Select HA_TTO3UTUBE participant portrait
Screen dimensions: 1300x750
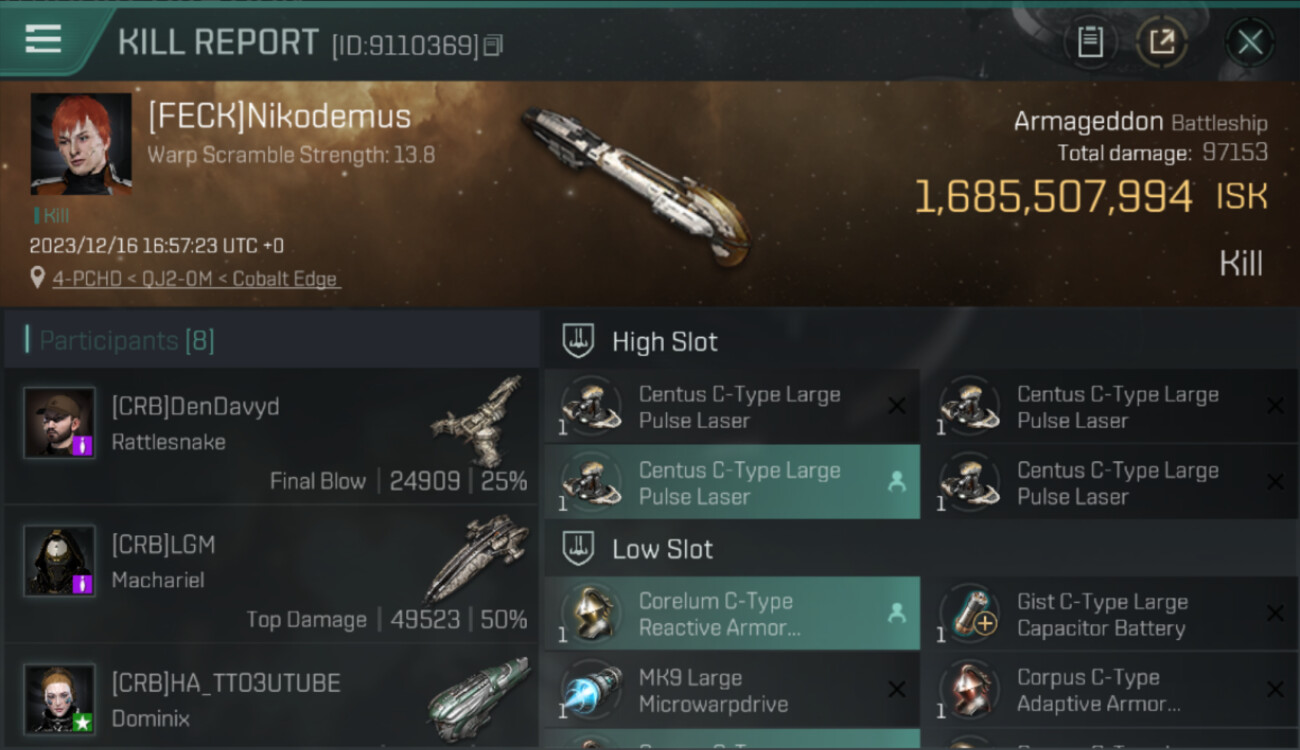[60, 699]
